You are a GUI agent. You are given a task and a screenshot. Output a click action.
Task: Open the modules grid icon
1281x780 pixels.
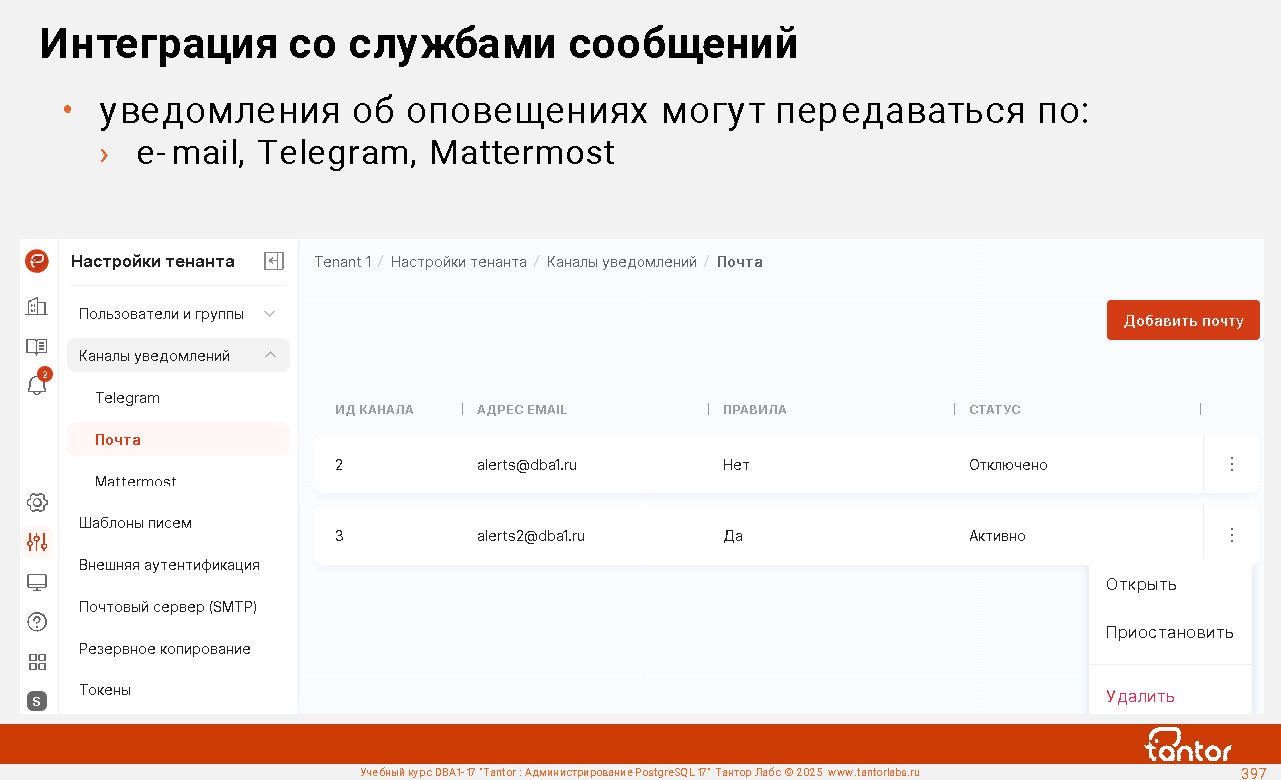[x=37, y=662]
